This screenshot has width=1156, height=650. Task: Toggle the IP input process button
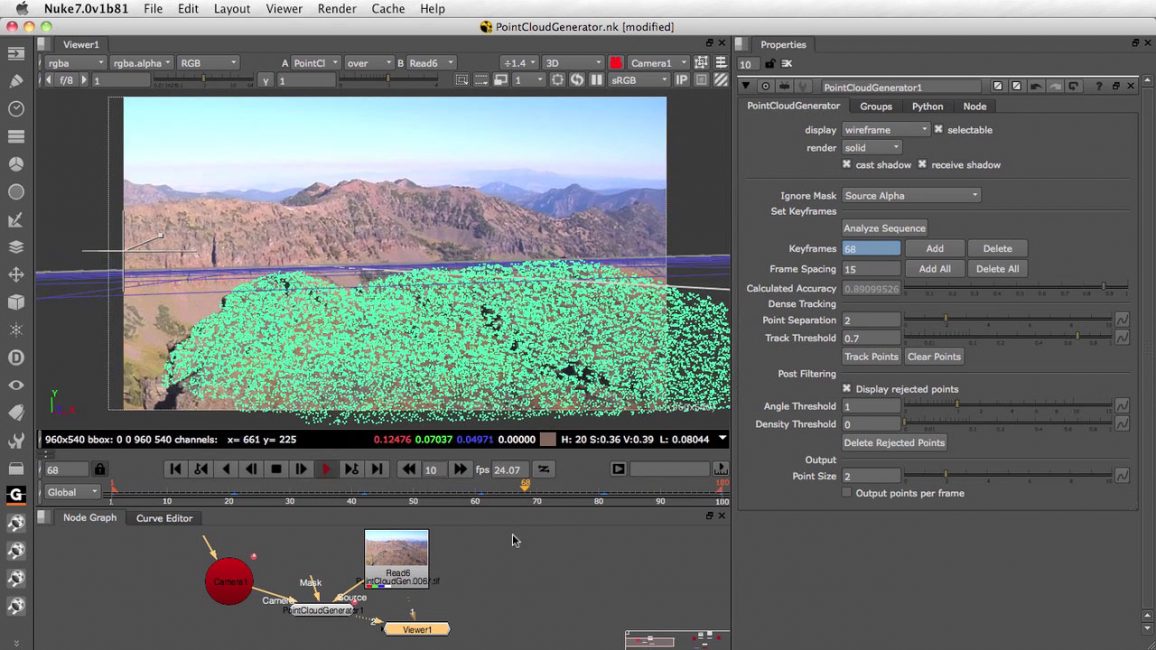pos(682,80)
